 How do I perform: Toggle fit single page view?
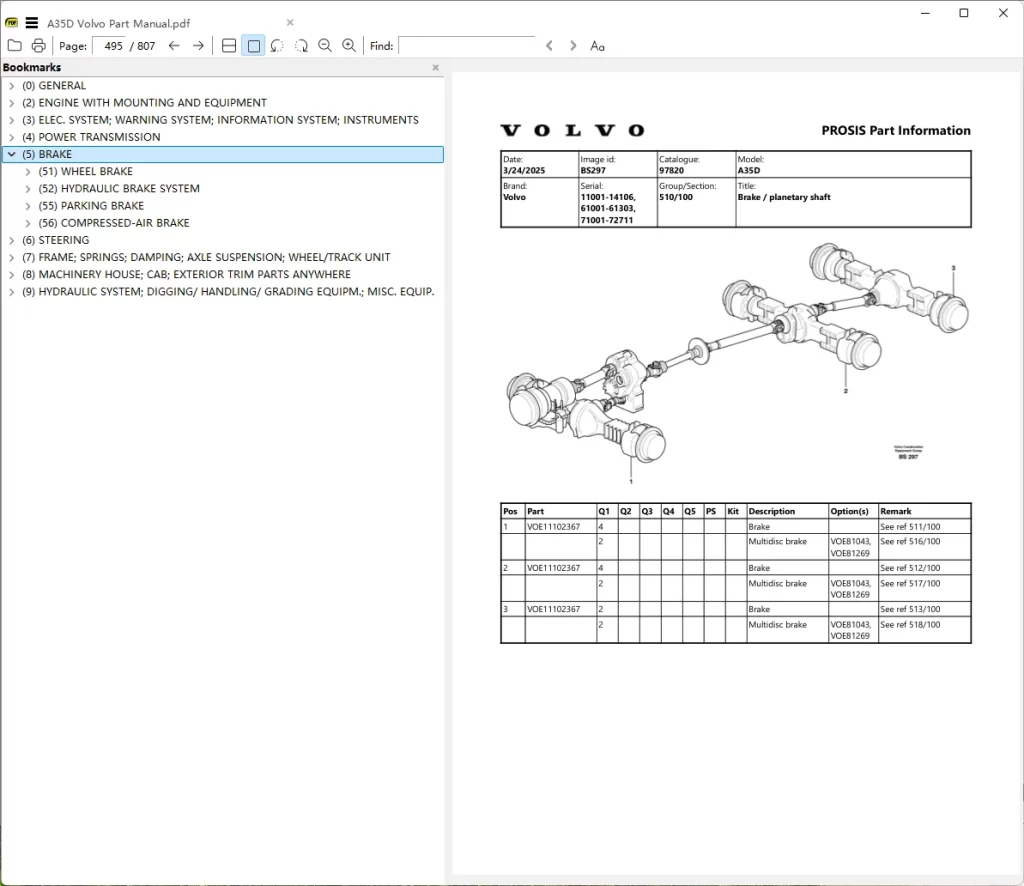tap(253, 46)
